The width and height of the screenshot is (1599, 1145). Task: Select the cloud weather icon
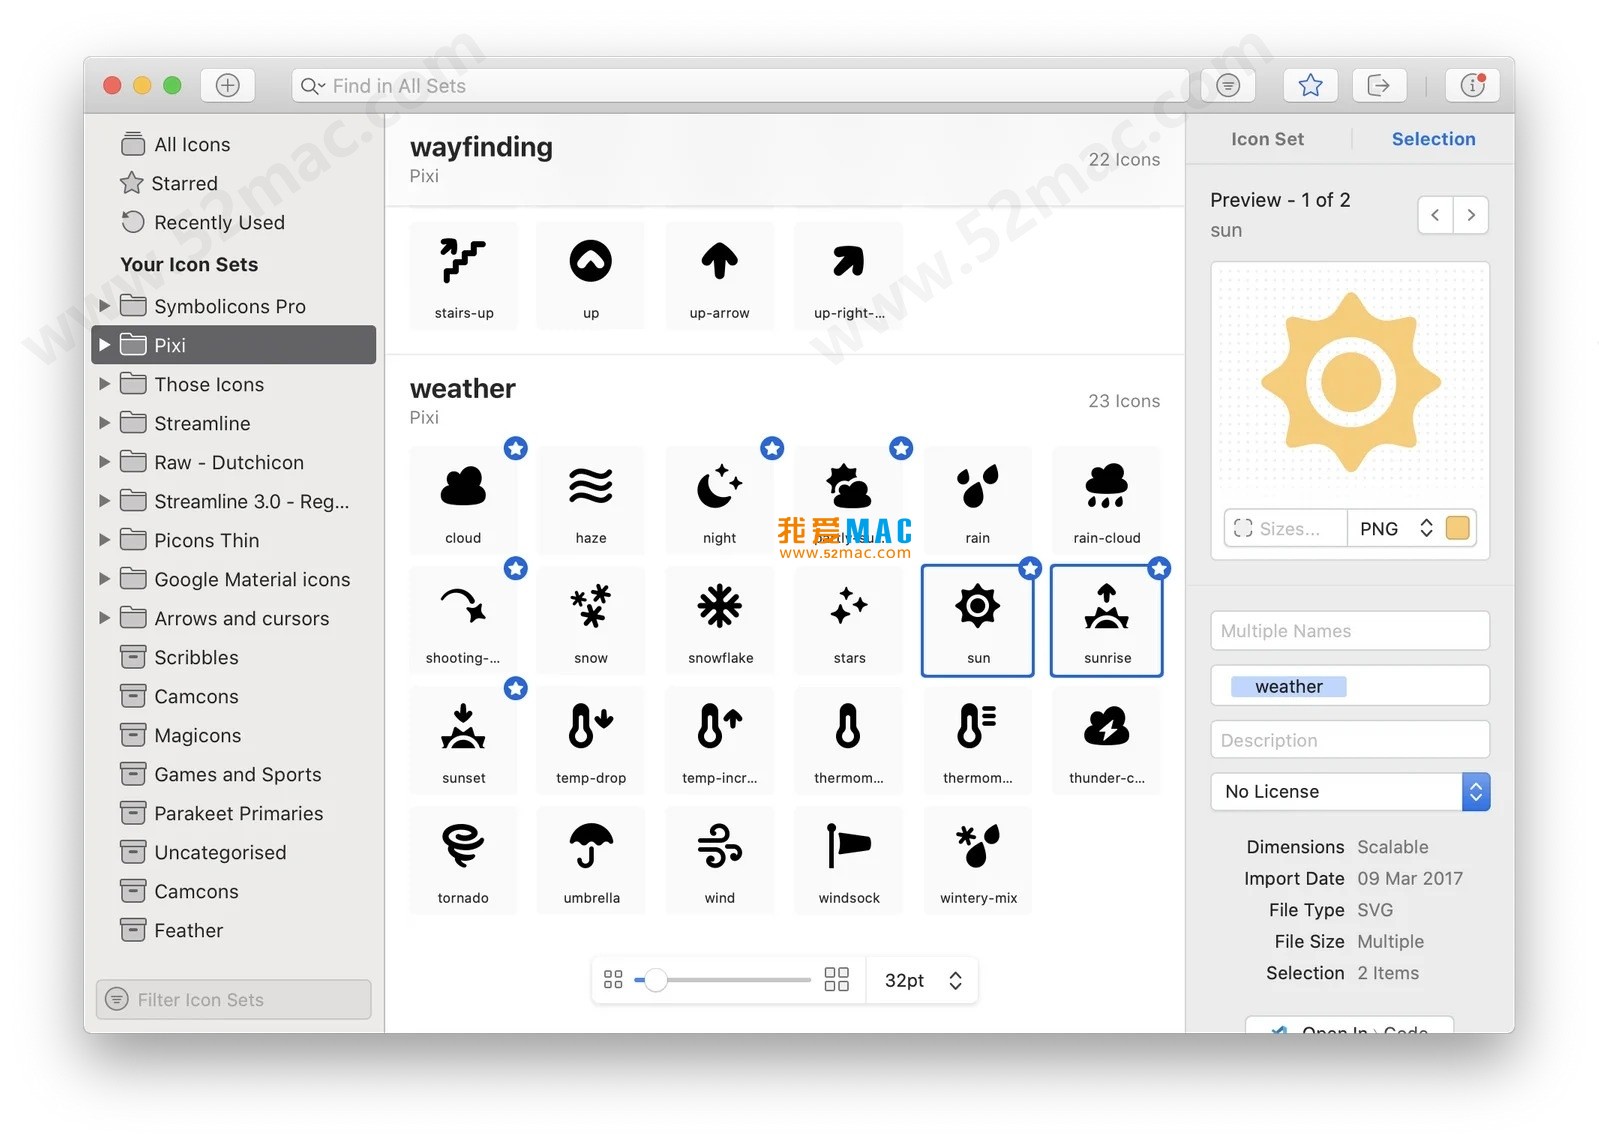464,500
